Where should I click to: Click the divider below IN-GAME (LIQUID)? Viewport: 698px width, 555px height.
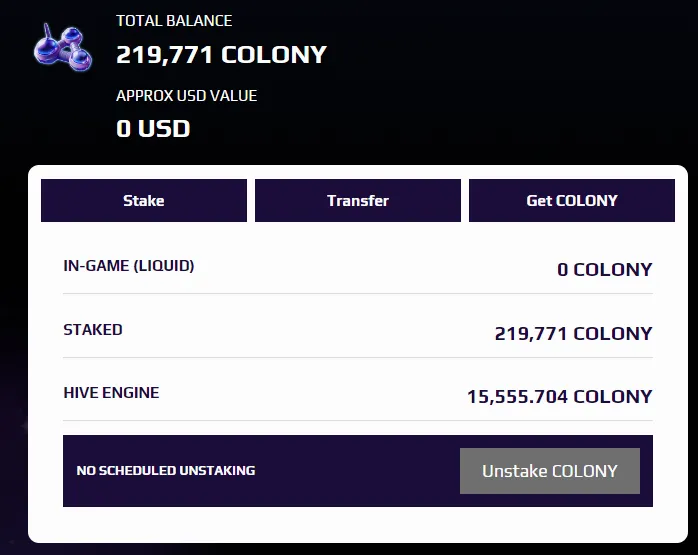[358, 294]
